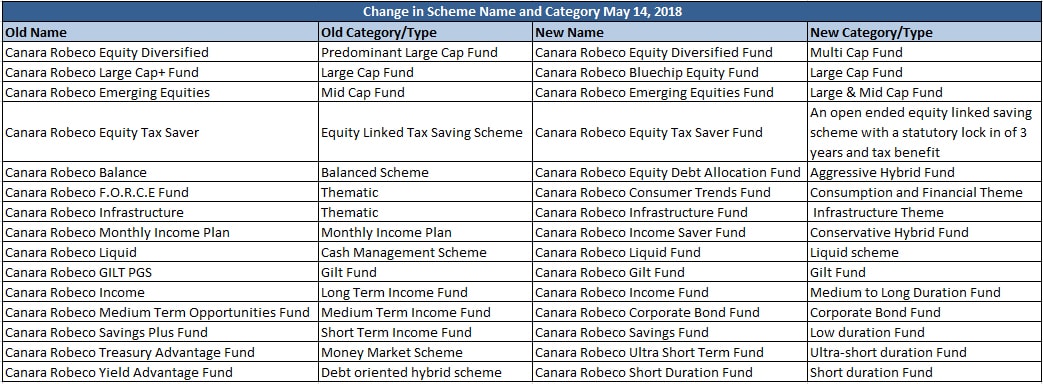Select the 'Canara Robeco Bluechip Equity Fund' cell
This screenshot has height=384, width=1043.
coord(670,72)
